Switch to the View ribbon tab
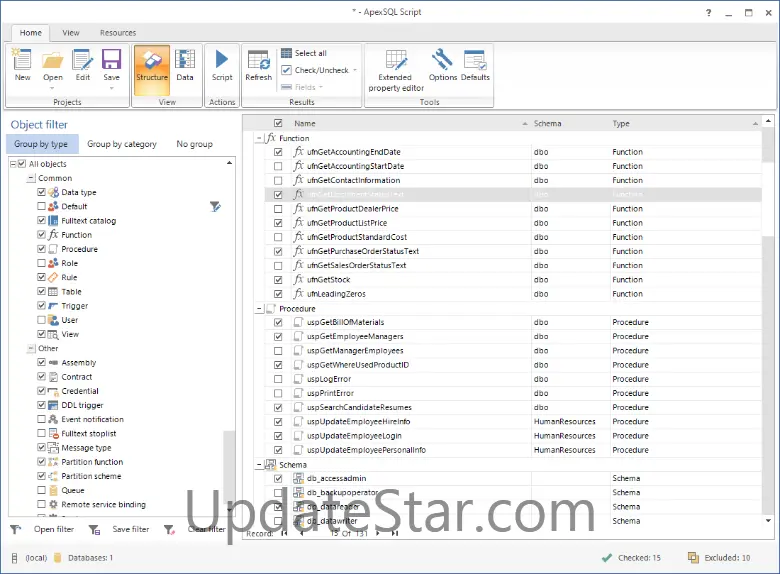780x574 pixels. click(71, 33)
